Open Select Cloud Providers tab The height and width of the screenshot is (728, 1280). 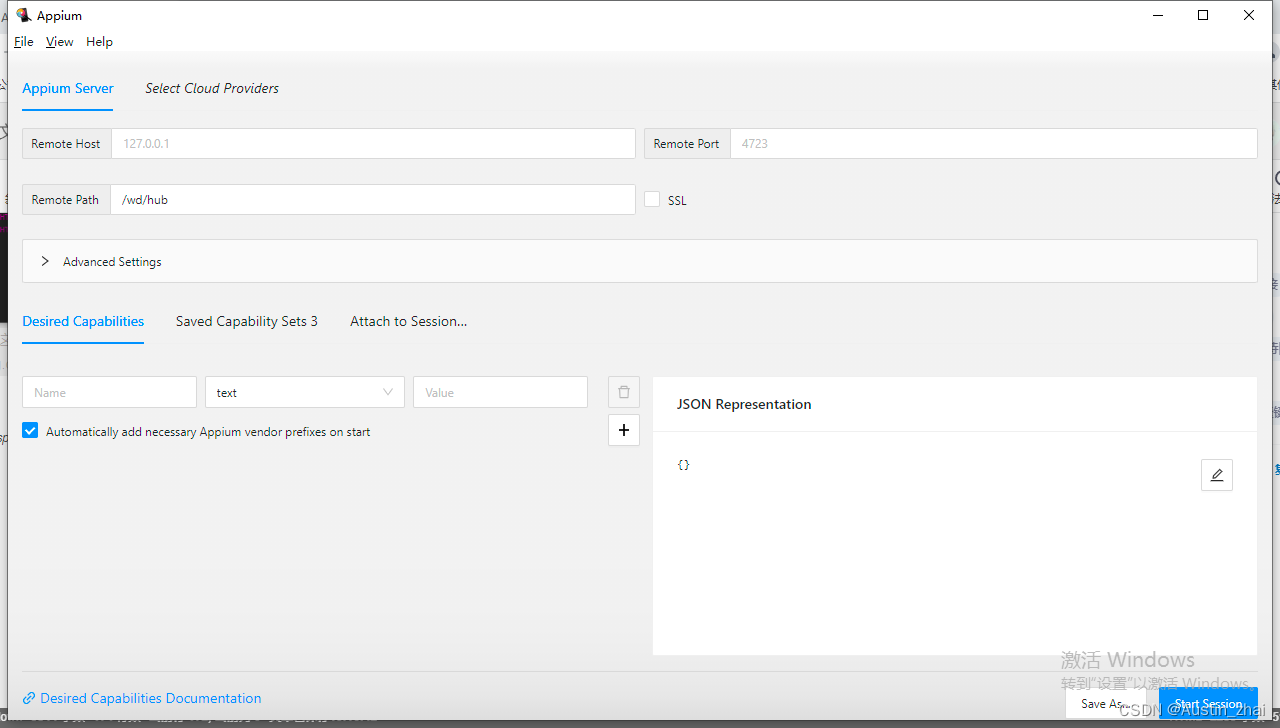click(x=212, y=88)
